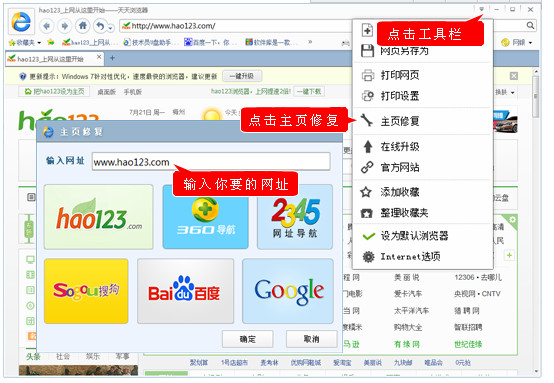Click the 智联招聘 link
The width and height of the screenshot is (554, 383).
[468, 327]
